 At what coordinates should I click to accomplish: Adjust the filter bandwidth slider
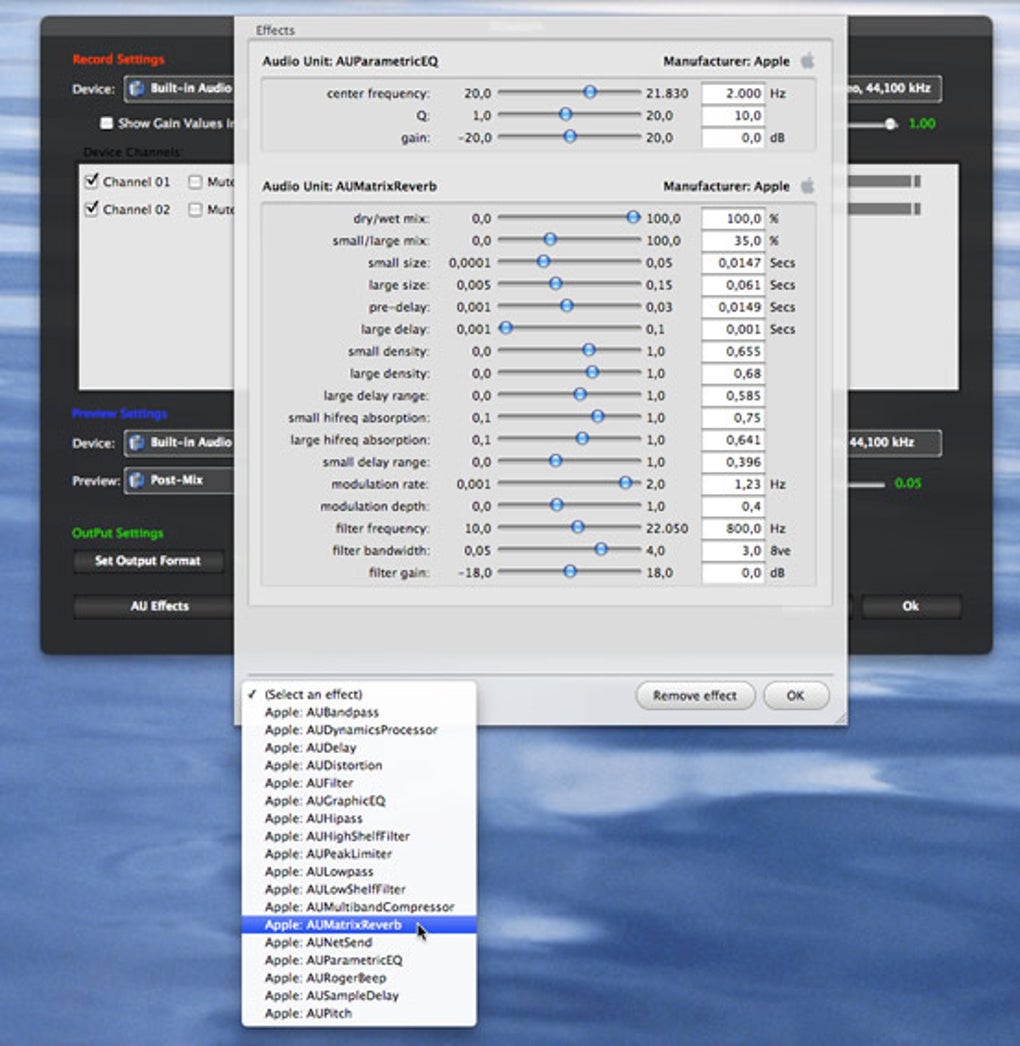pos(601,549)
